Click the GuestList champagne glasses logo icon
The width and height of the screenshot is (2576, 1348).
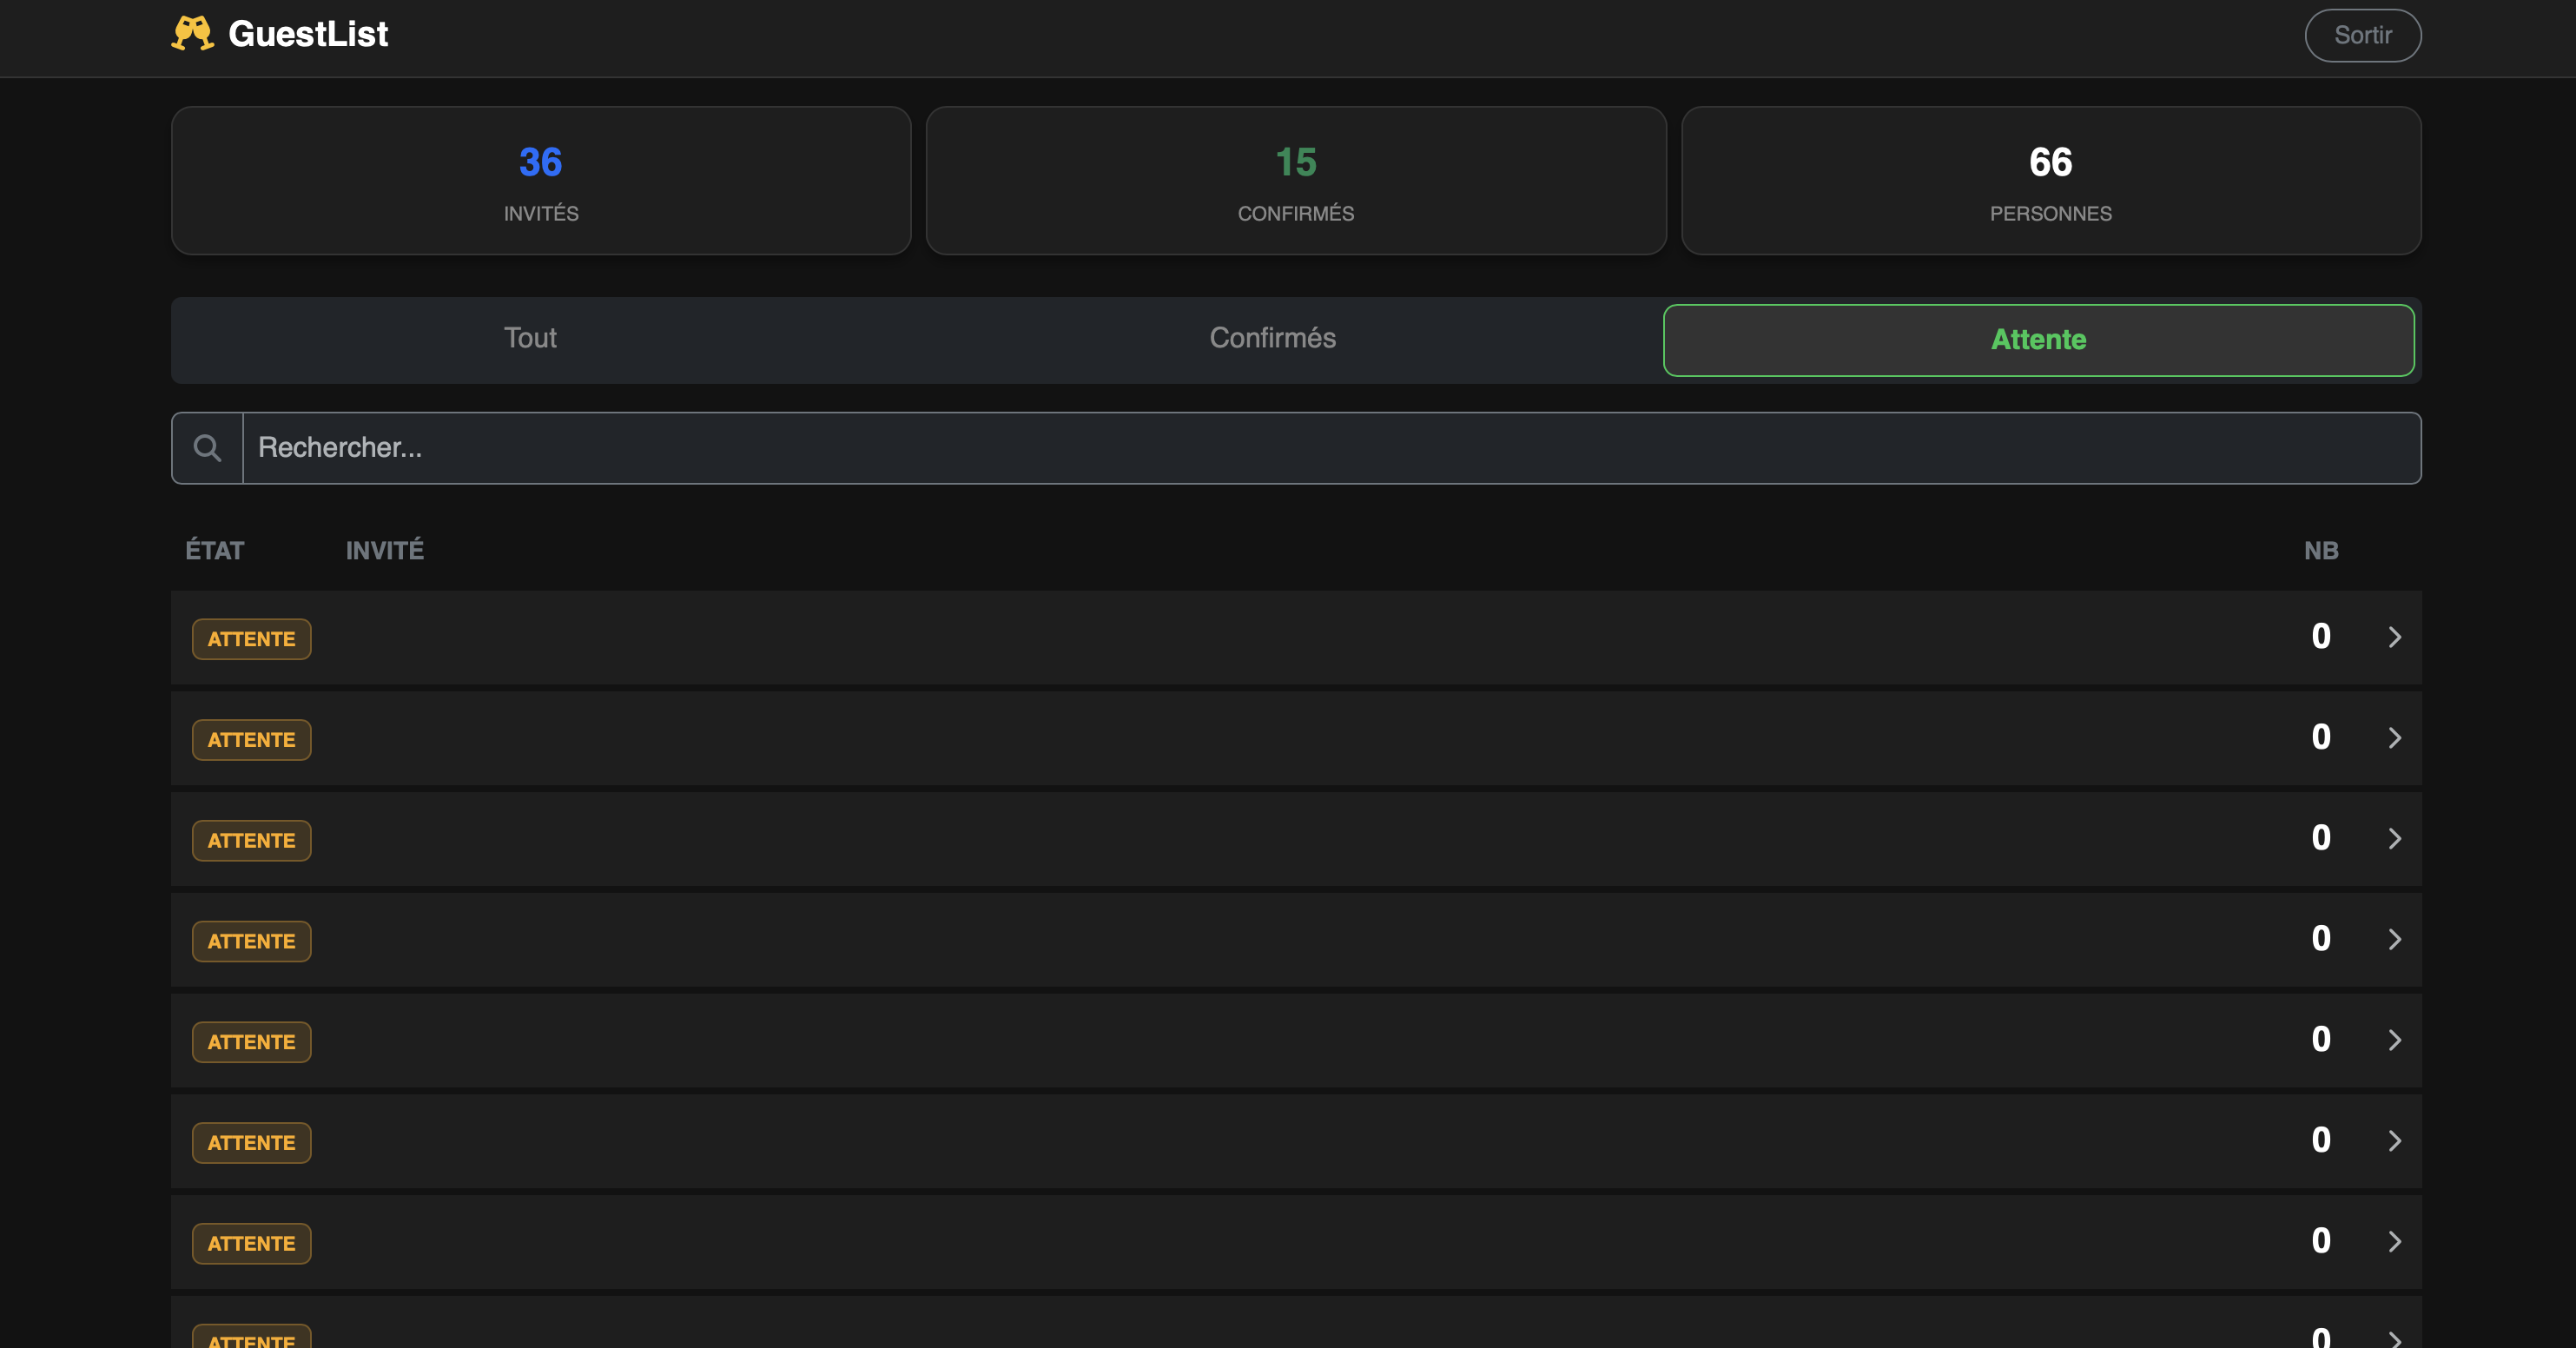[x=192, y=34]
